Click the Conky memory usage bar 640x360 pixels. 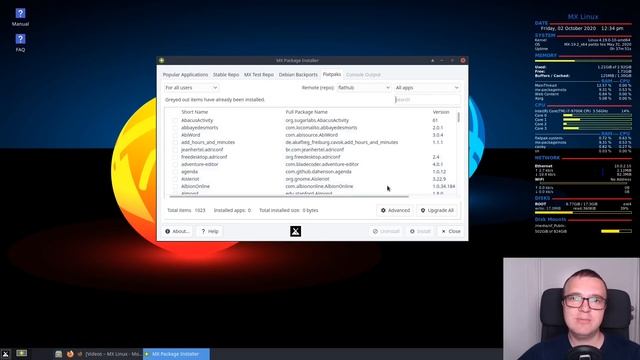[583, 61]
